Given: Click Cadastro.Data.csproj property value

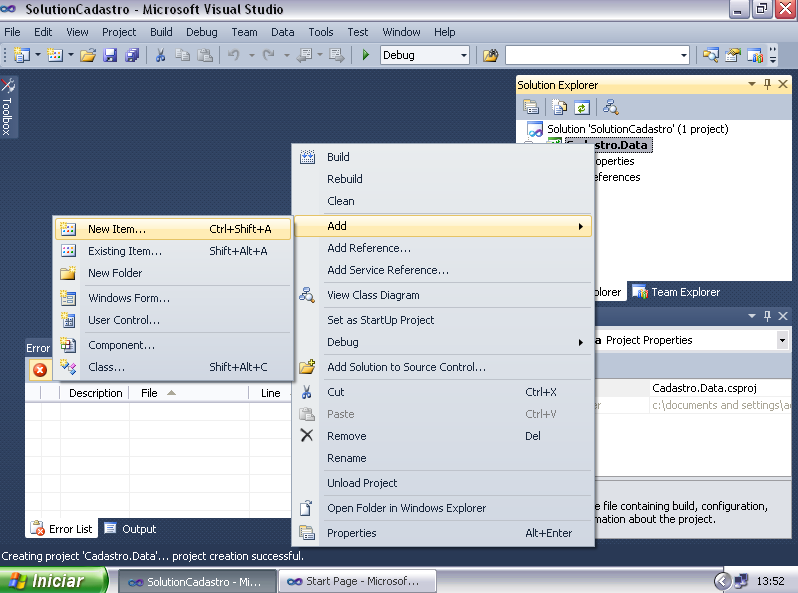Looking at the screenshot, I should point(719,388).
